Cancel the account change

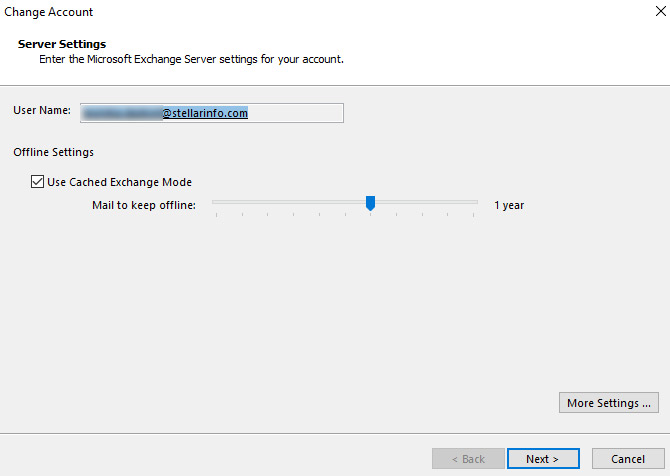pos(627,459)
